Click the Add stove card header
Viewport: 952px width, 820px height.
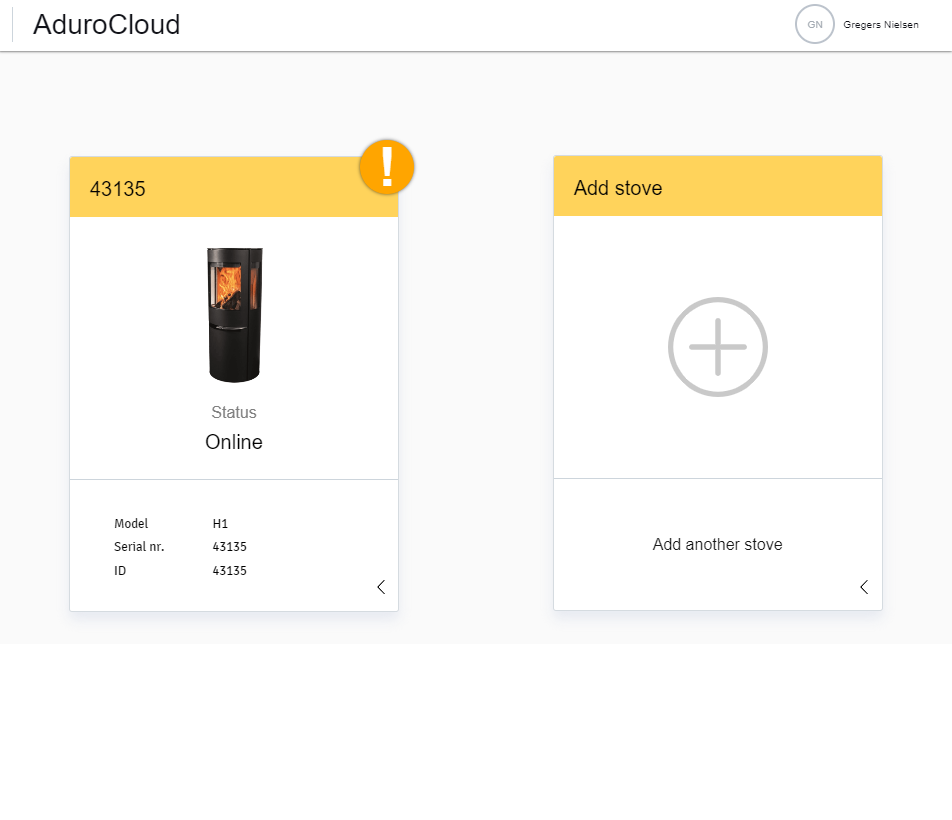coord(718,186)
